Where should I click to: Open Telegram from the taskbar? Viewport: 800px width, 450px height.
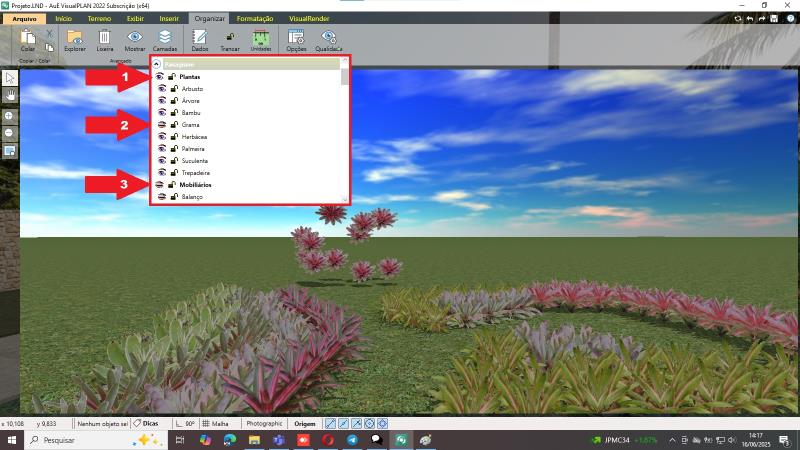[x=352, y=440]
